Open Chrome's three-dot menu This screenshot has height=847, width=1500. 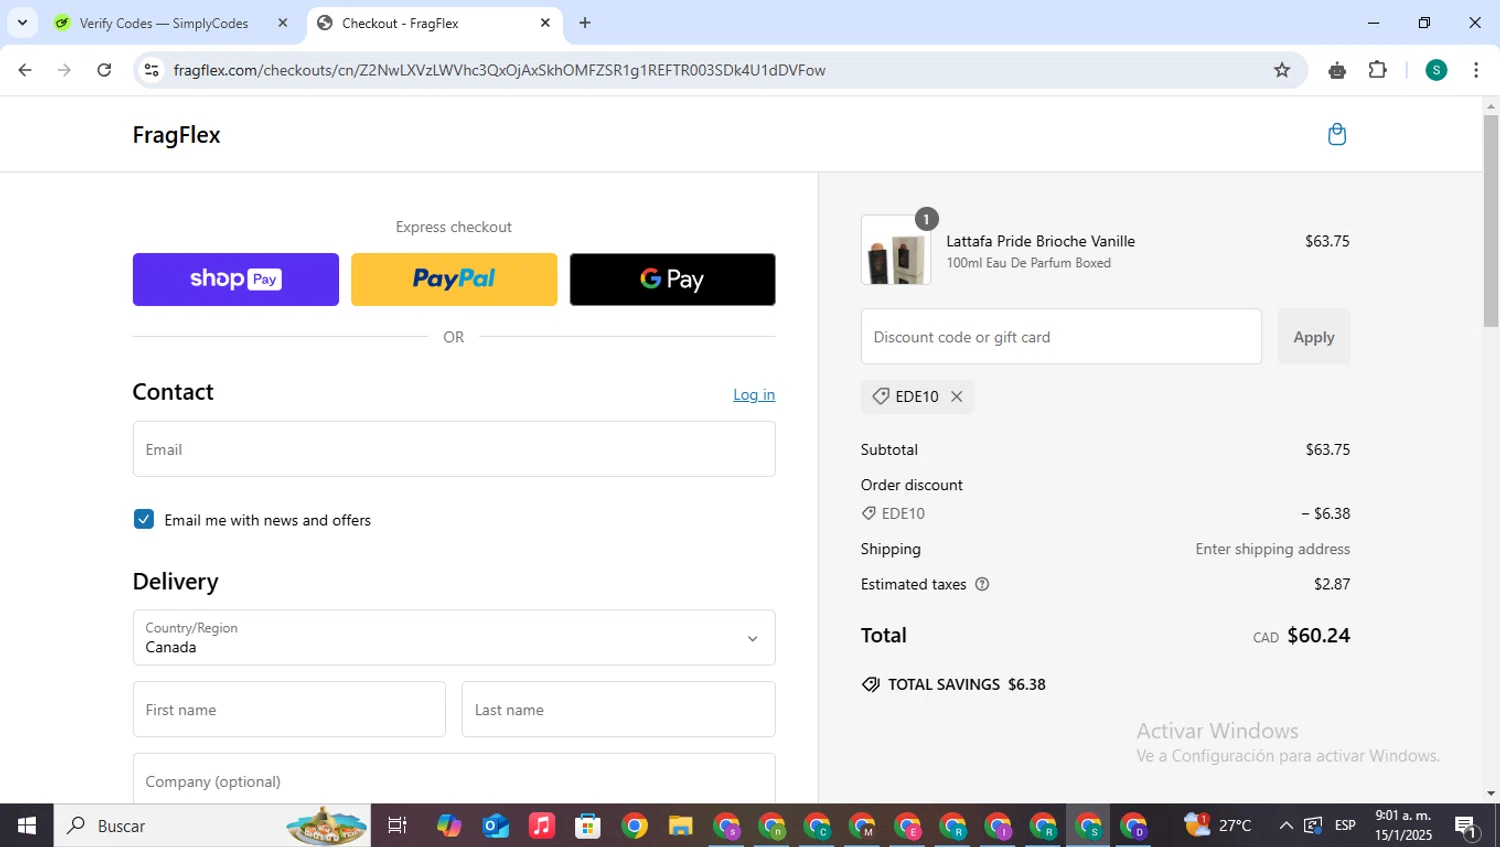coord(1476,70)
